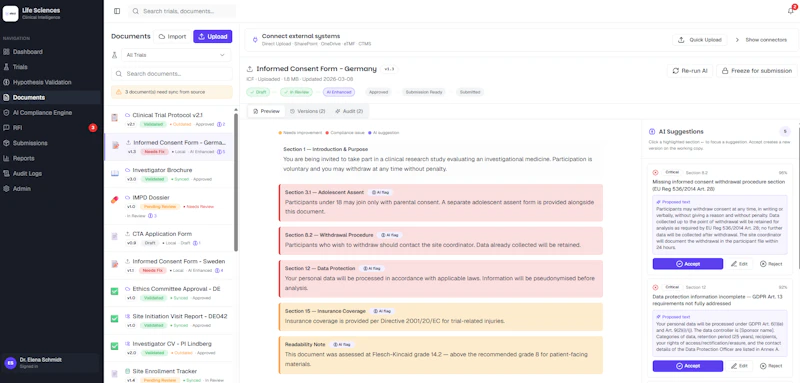The image size is (800, 383).
Task: Click AI flag on Section 12 Data Protection
Action: pos(371,268)
